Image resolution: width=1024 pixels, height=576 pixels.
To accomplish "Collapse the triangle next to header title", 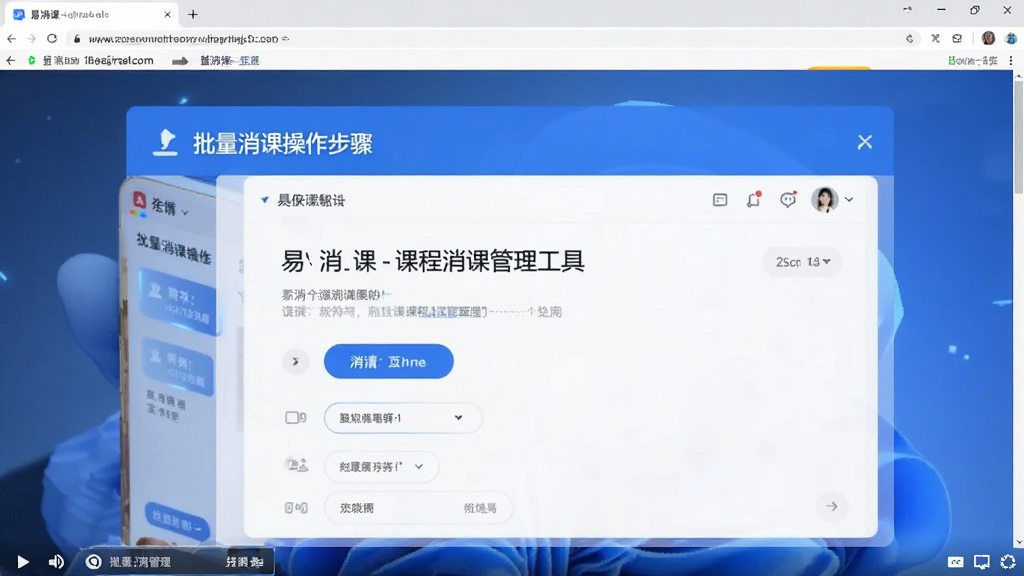I will [x=264, y=200].
